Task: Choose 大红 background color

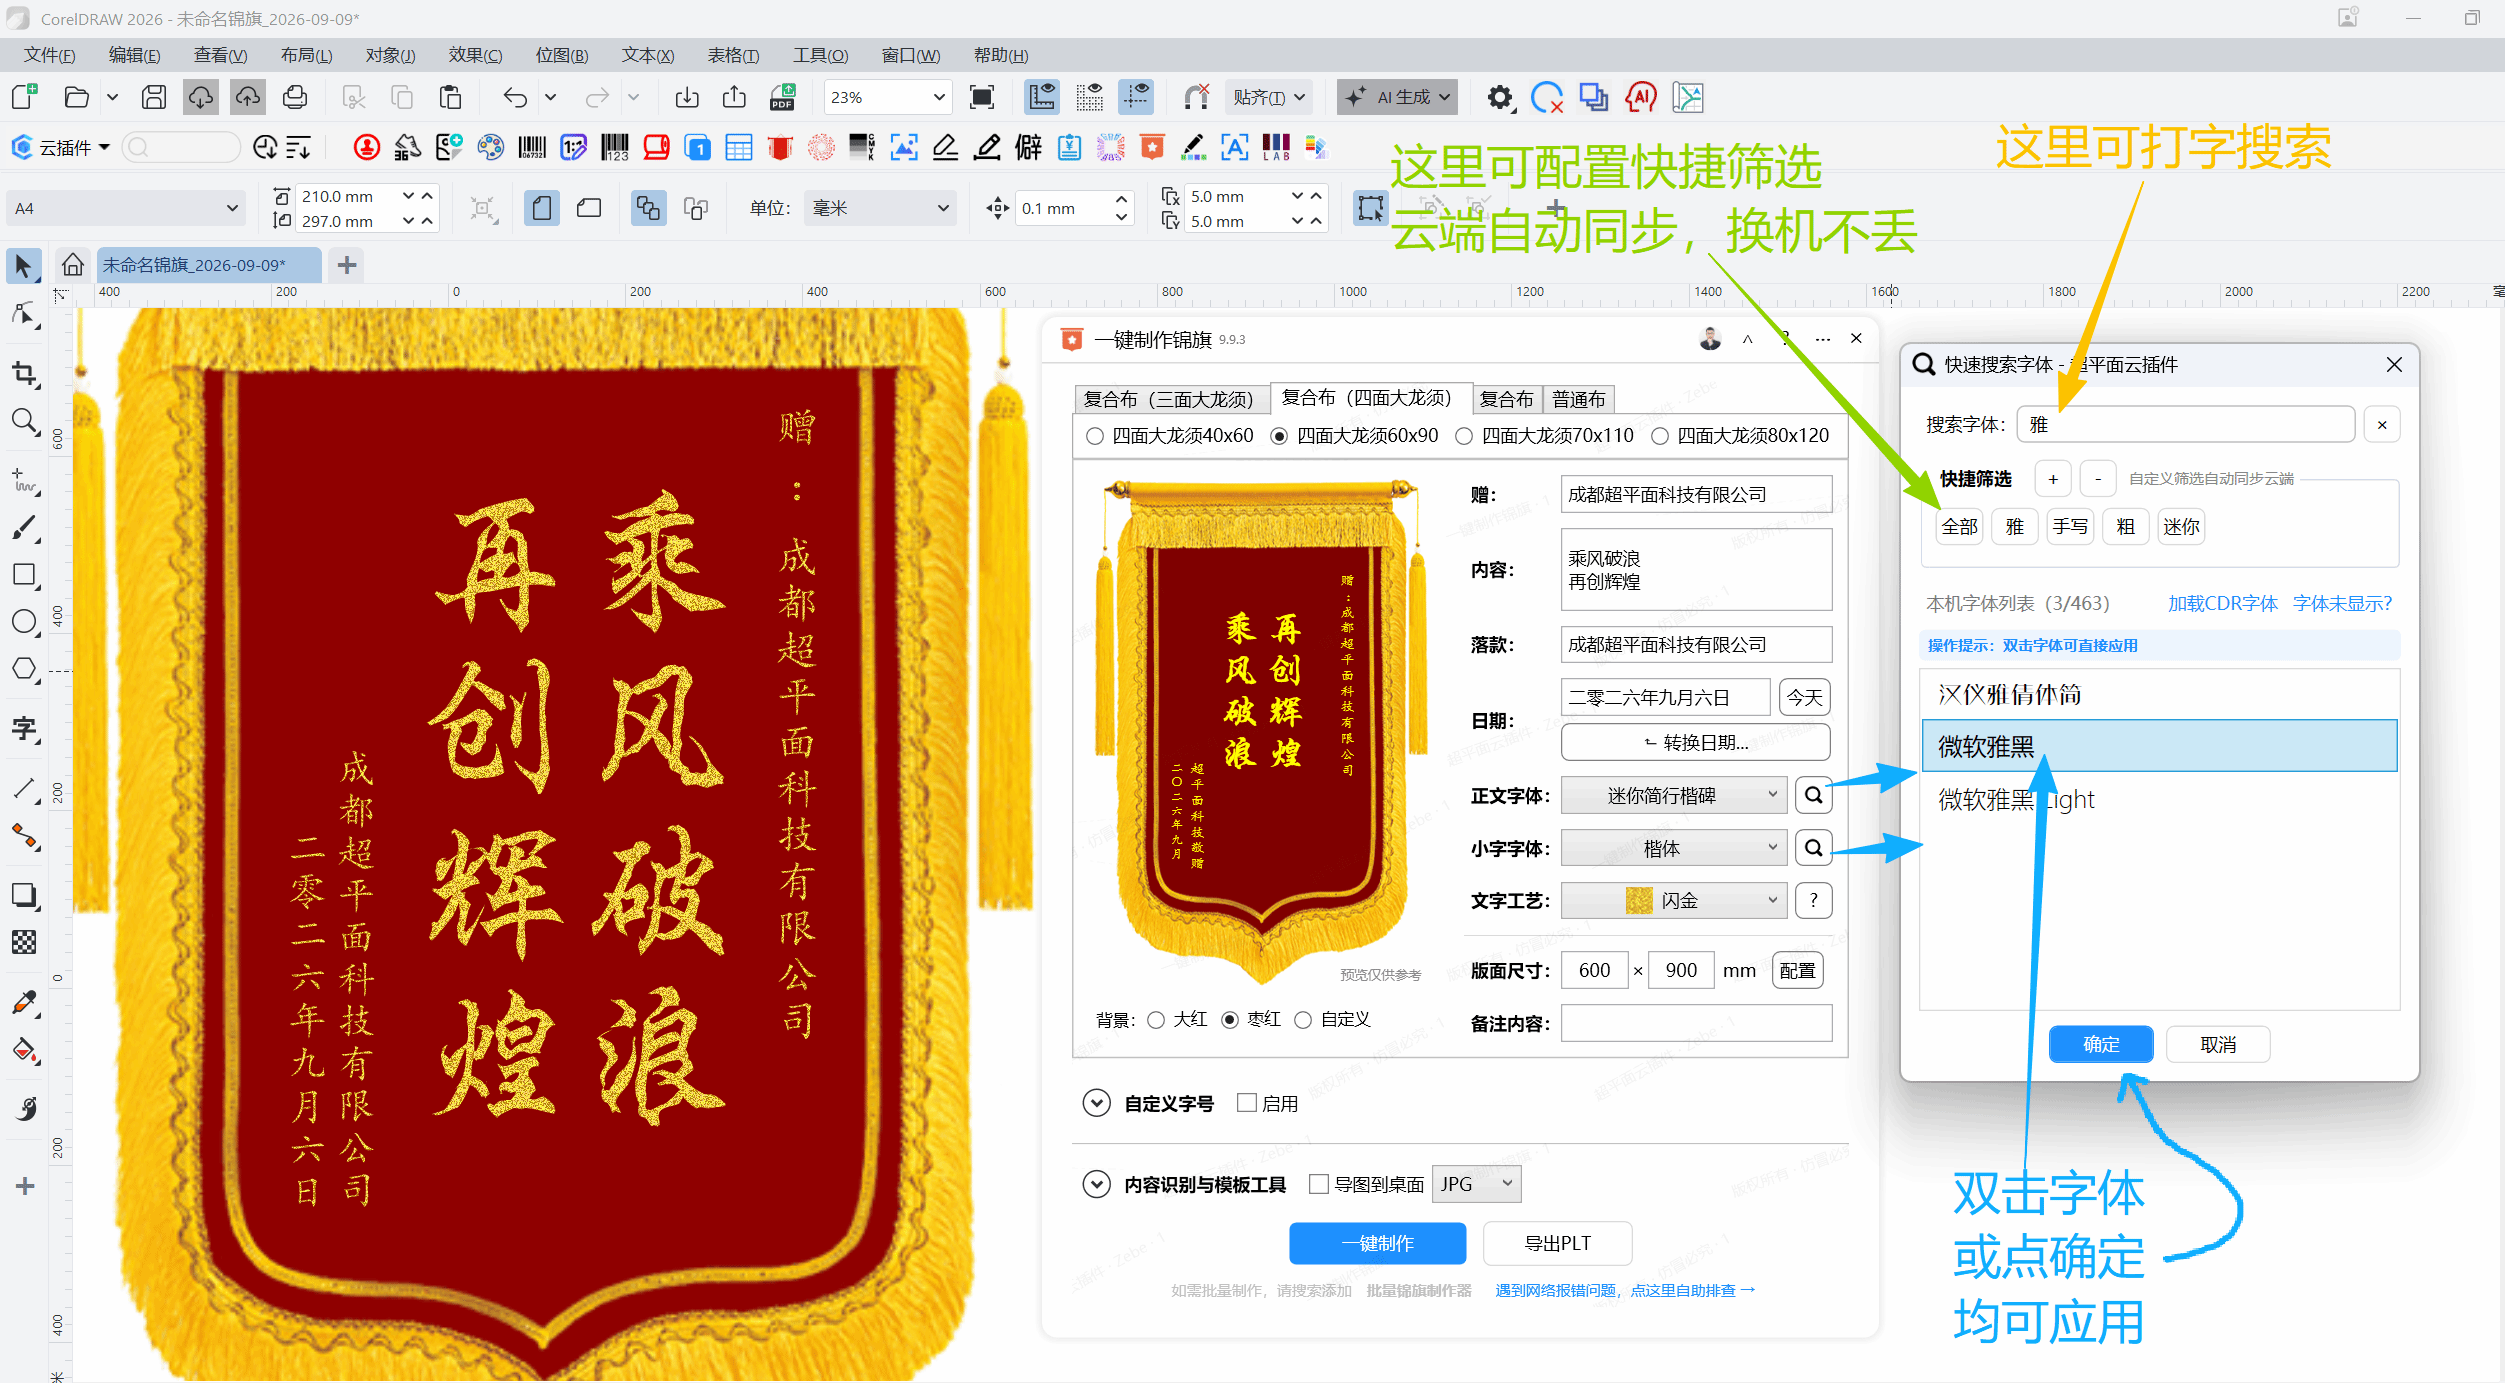Action: [x=1178, y=1019]
